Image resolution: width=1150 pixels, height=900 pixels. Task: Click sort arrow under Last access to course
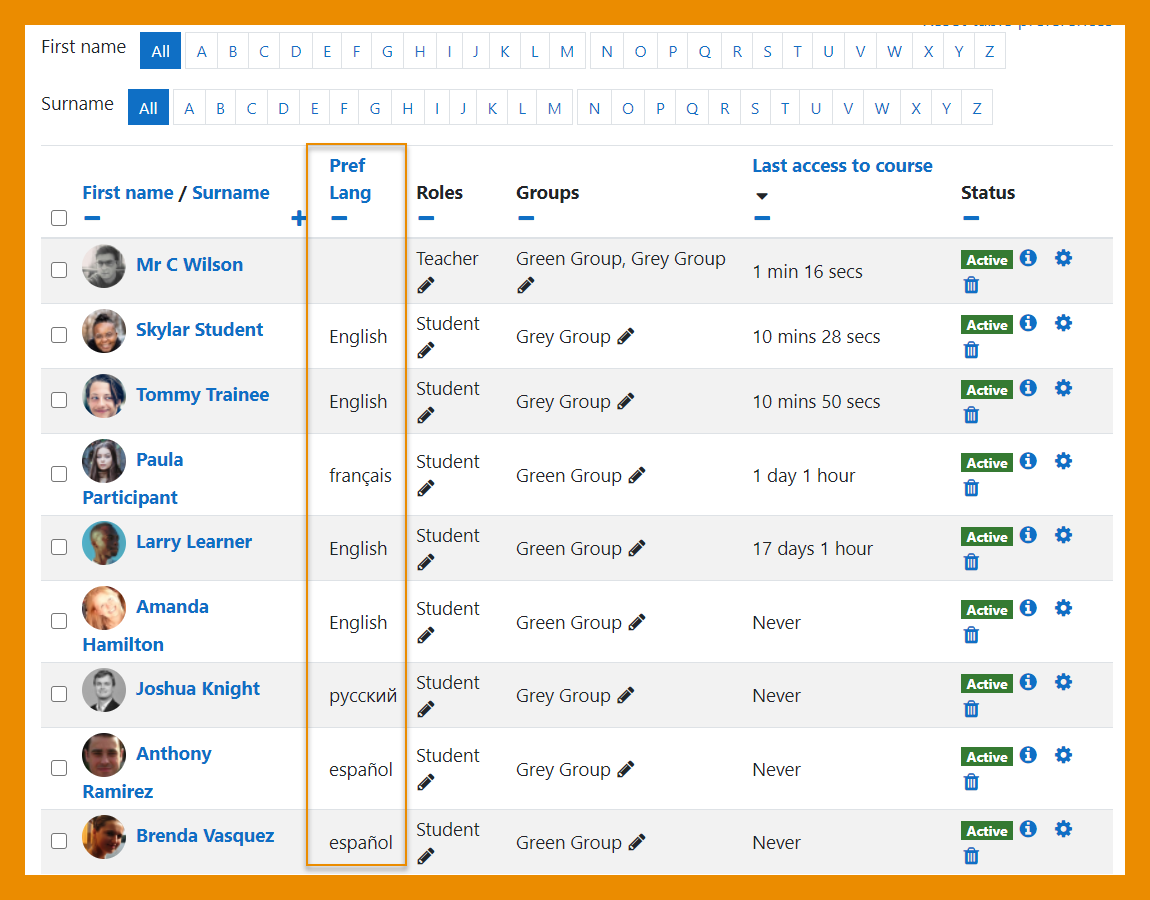coord(762,196)
